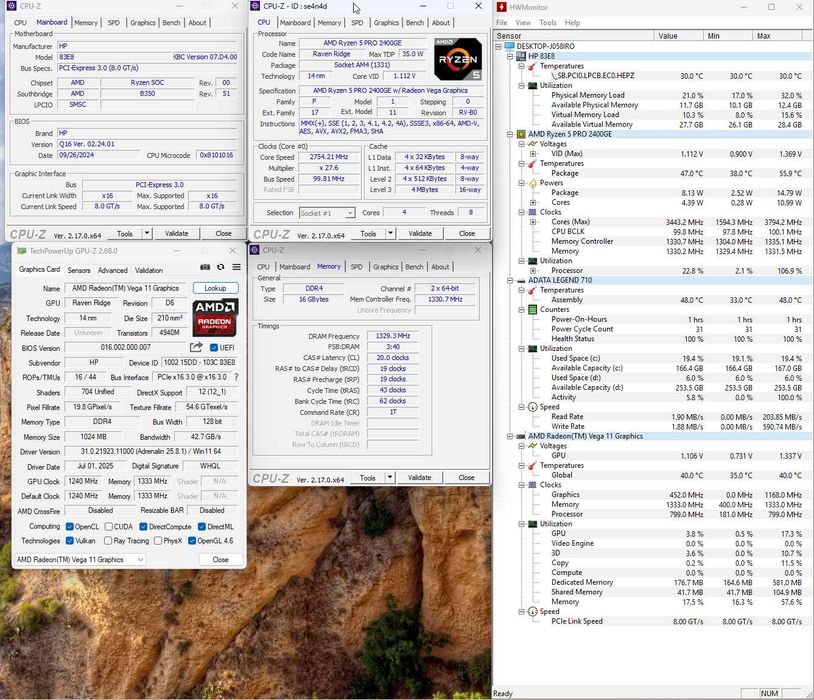
Task: Toggle the Ray Tracing checkbox
Action: [x=108, y=541]
